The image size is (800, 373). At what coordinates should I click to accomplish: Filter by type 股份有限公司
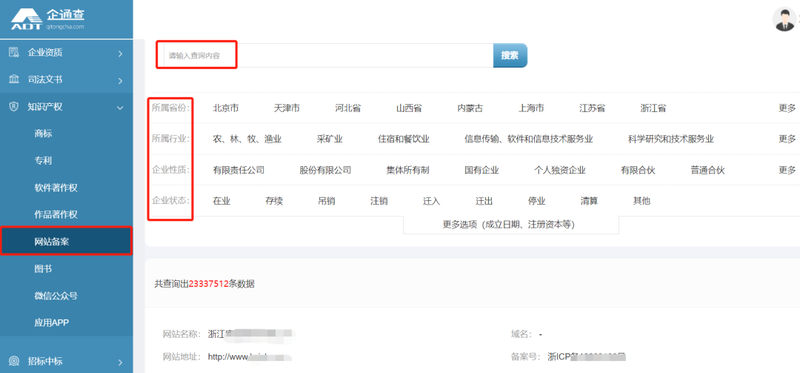[x=326, y=170]
